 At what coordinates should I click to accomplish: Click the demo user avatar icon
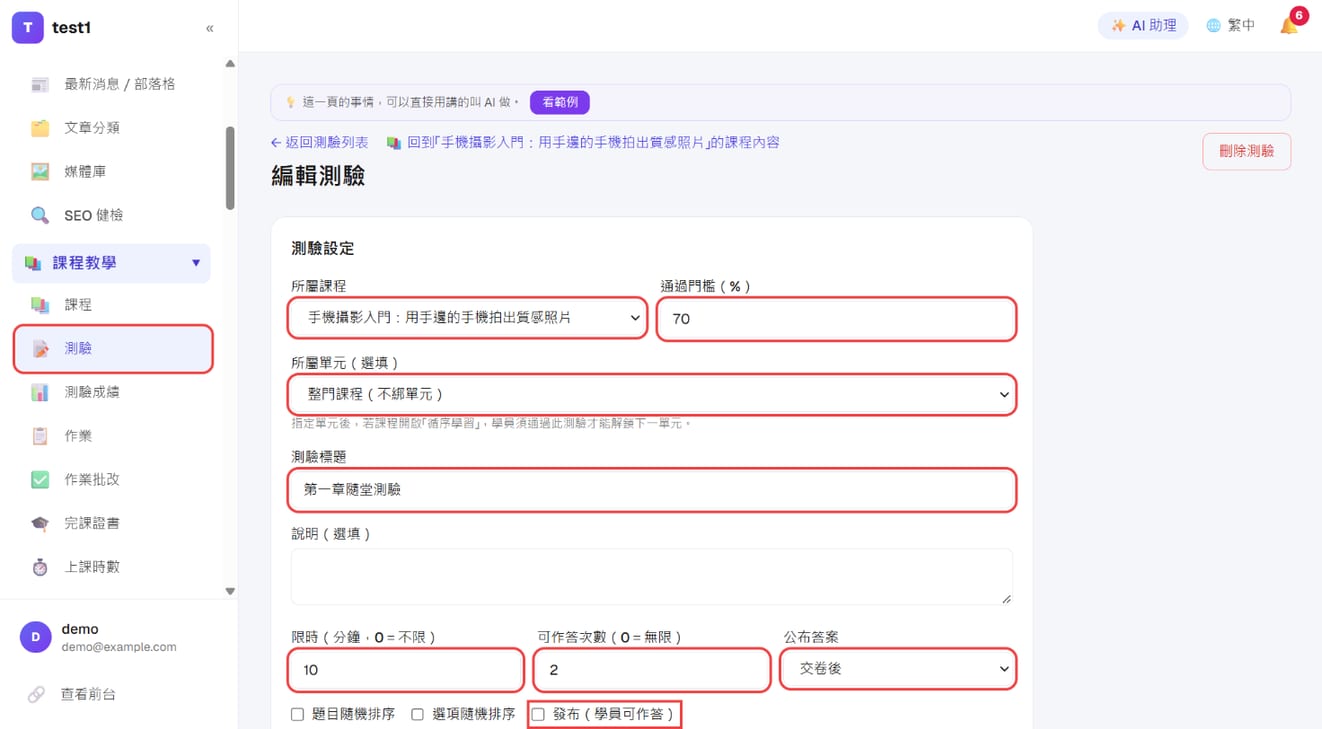[36, 637]
